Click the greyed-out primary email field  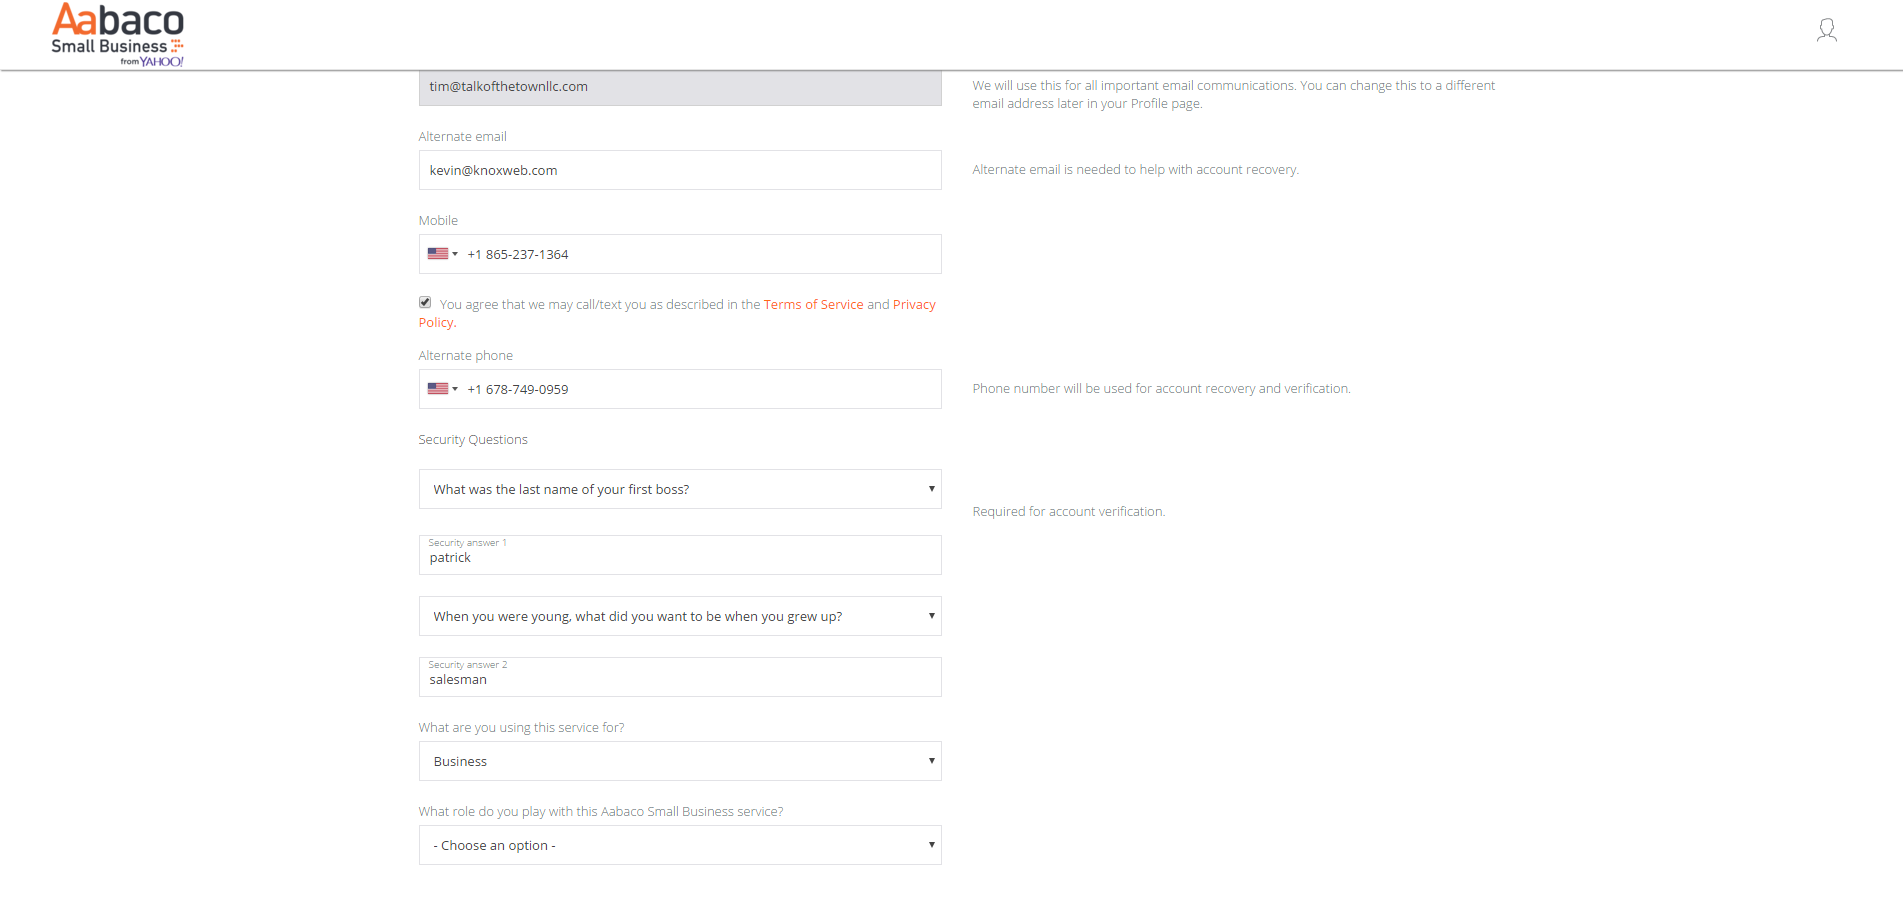tap(679, 87)
